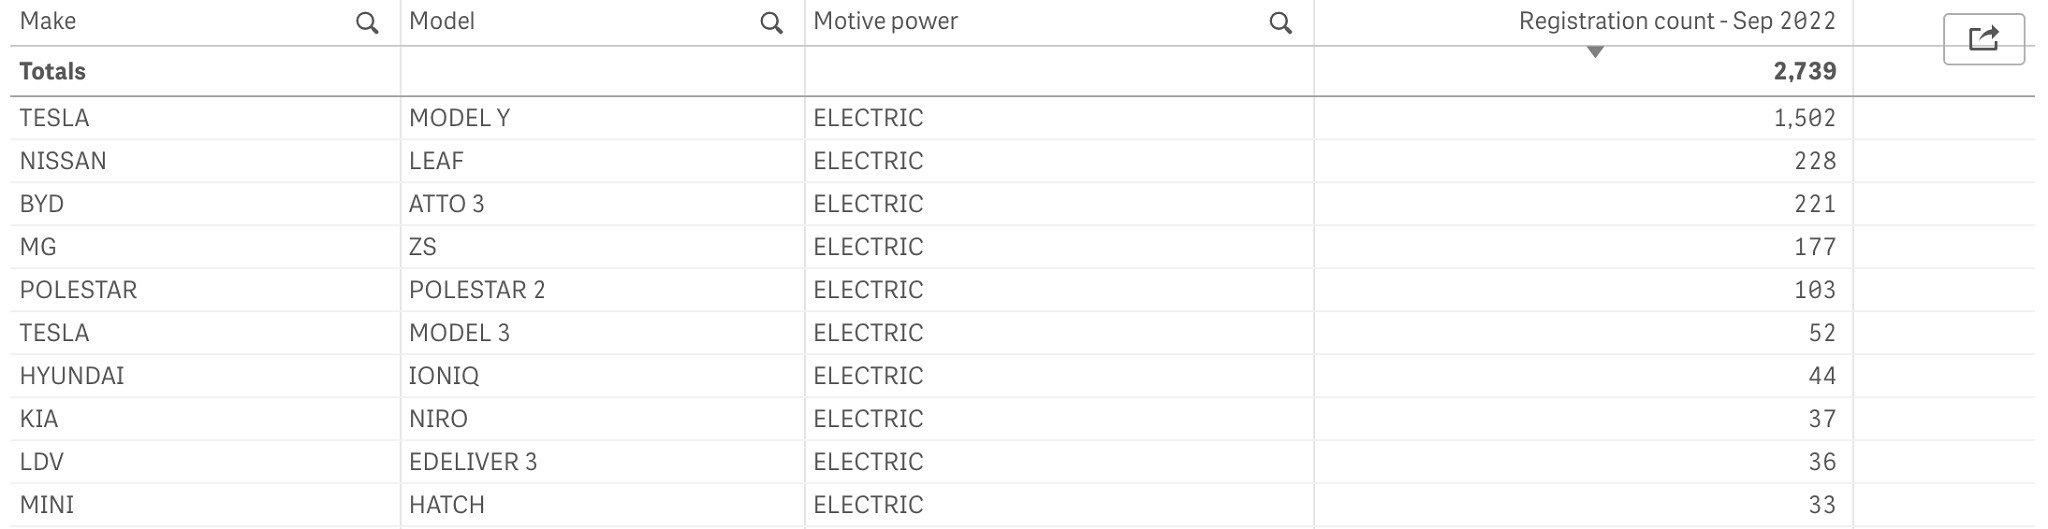The width and height of the screenshot is (2048, 529).
Task: Select the POLESTAR 2 model cell
Action: coord(477,290)
